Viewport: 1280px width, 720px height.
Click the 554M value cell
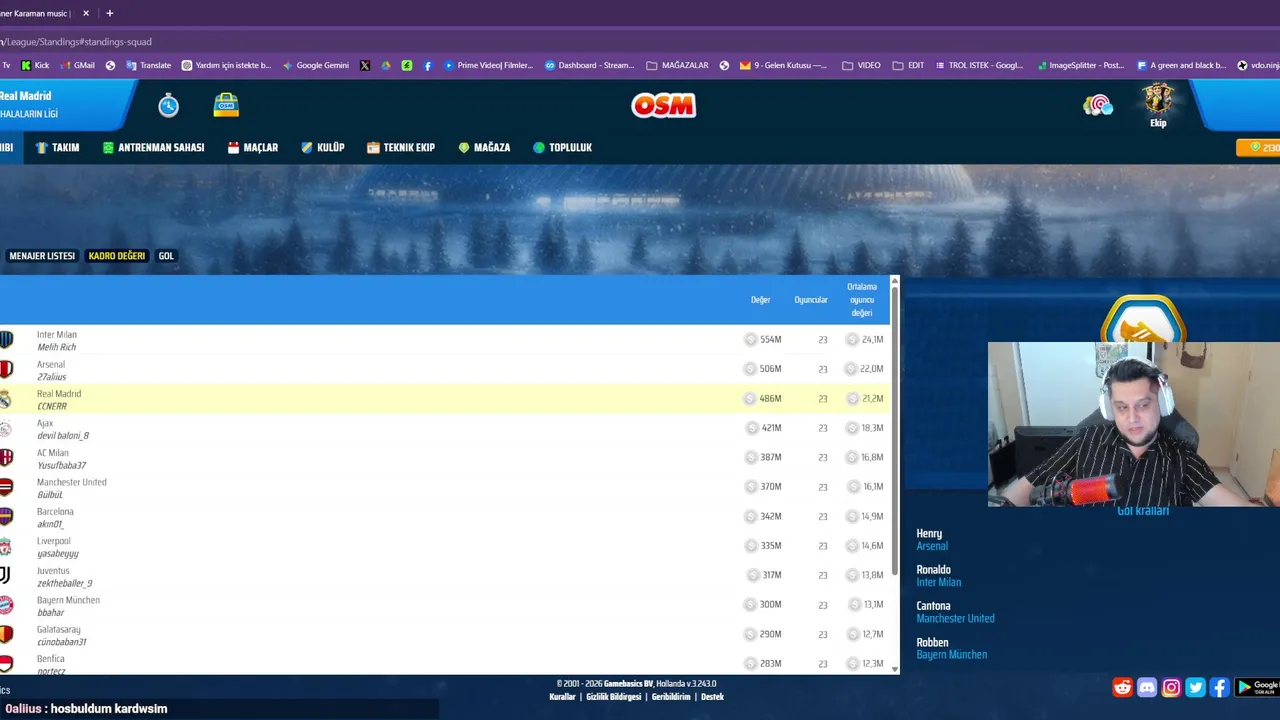(x=763, y=340)
